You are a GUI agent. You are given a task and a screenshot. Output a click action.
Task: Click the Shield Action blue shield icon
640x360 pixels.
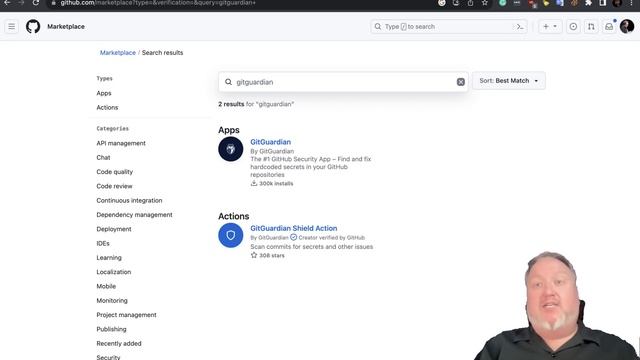point(231,235)
